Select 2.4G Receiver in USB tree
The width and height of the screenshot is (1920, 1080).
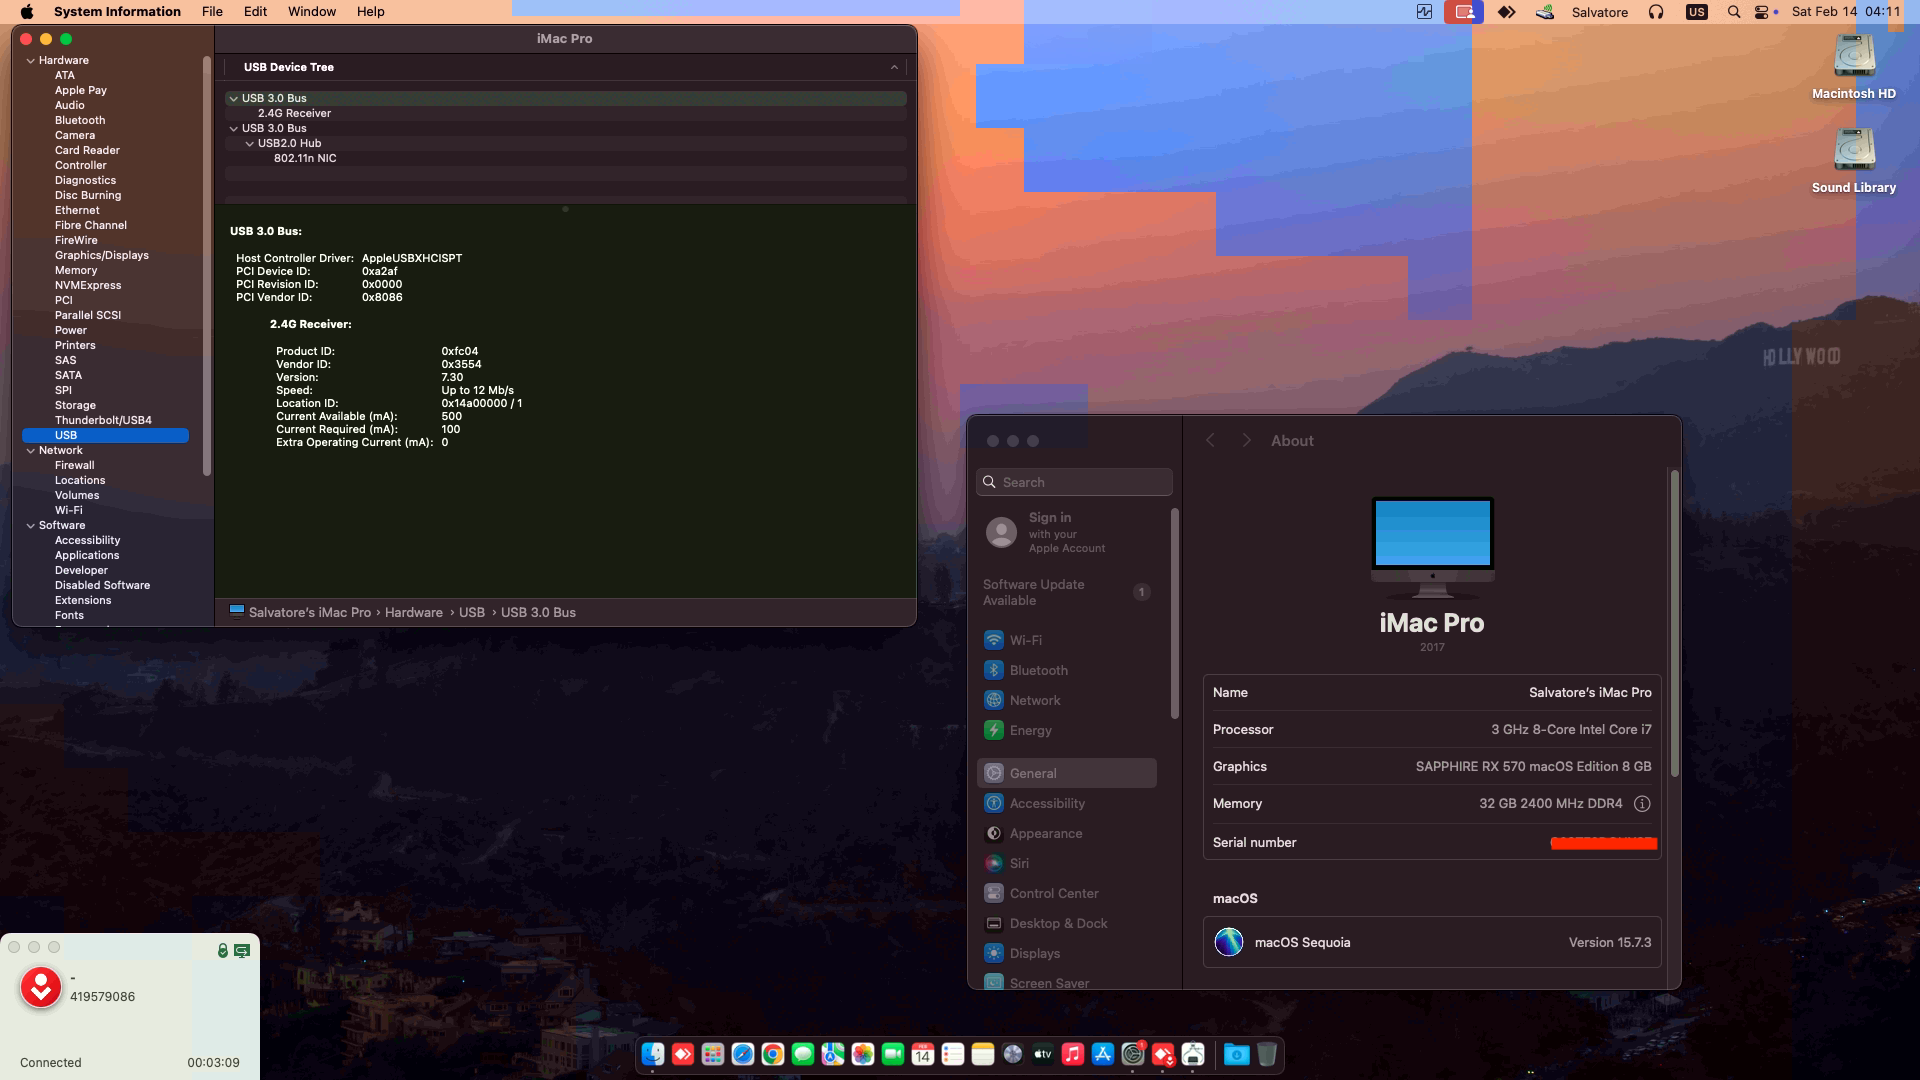click(294, 114)
